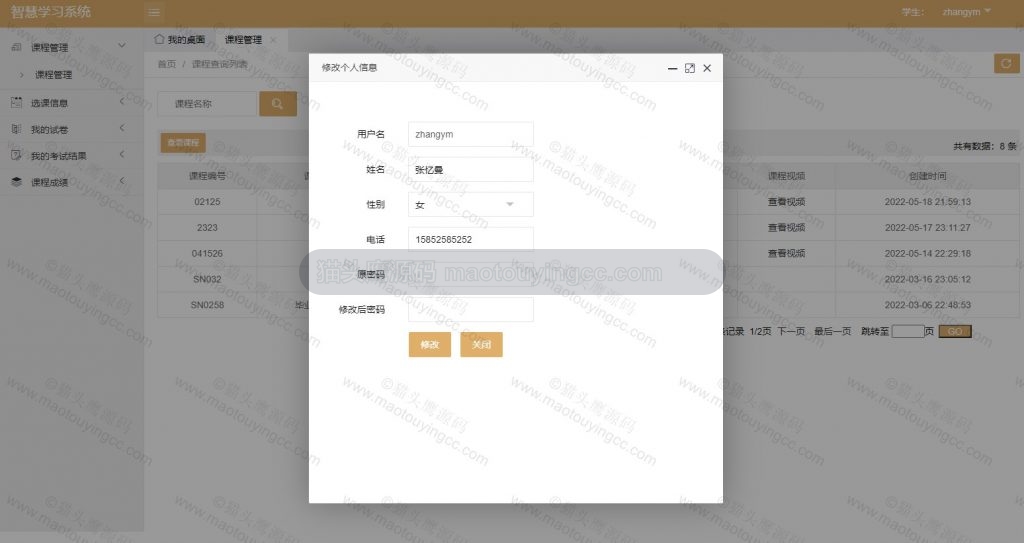Image resolution: width=1024 pixels, height=543 pixels.
Task: Click 查看视频 for course 041526
Action: pos(786,254)
